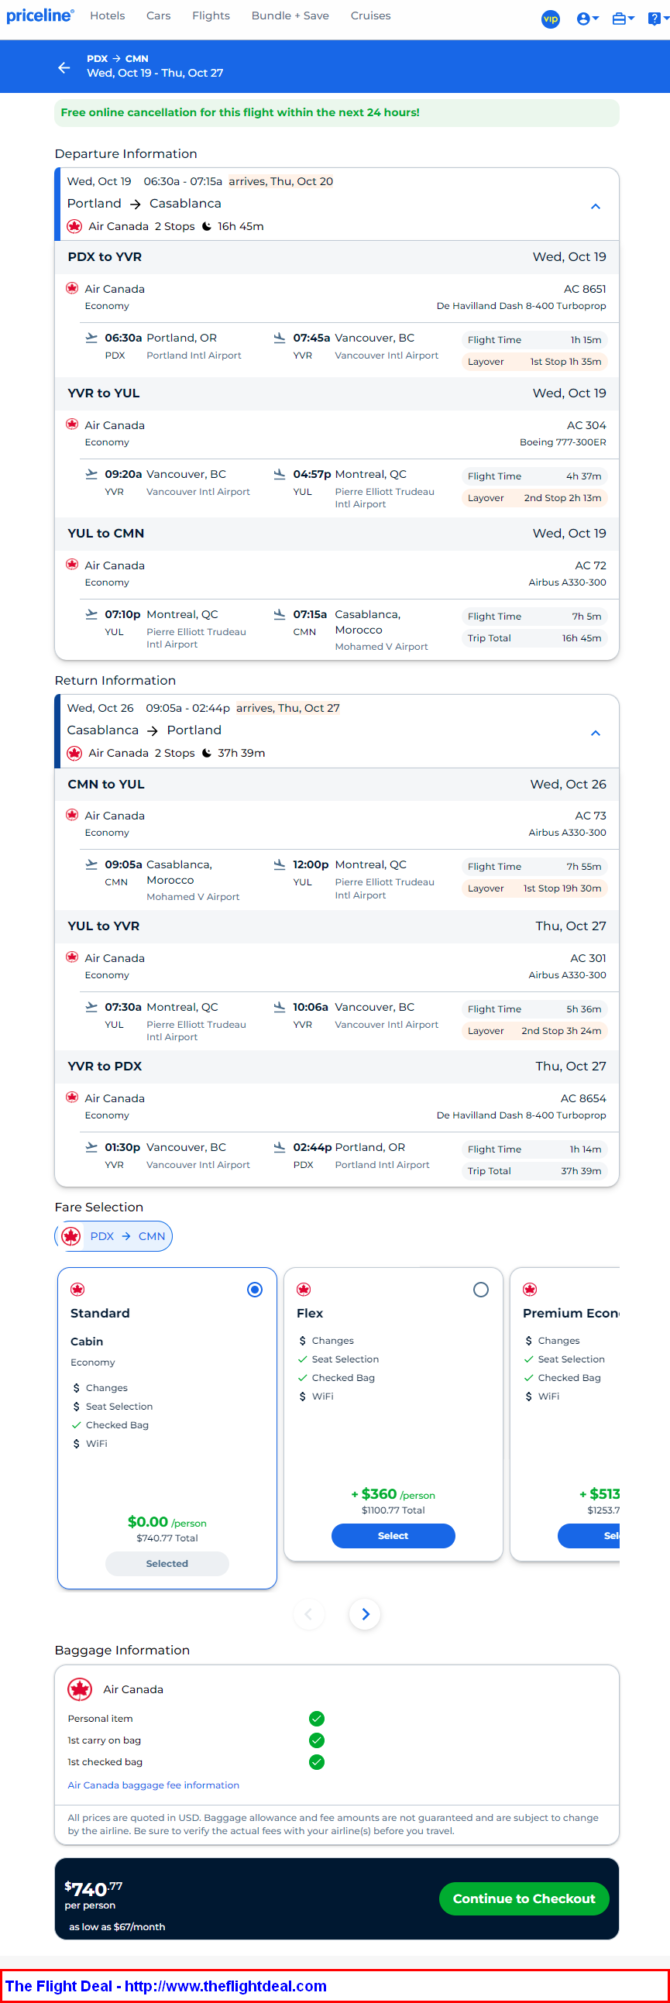
Task: Click the free online cancellation banner
Action: point(337,112)
